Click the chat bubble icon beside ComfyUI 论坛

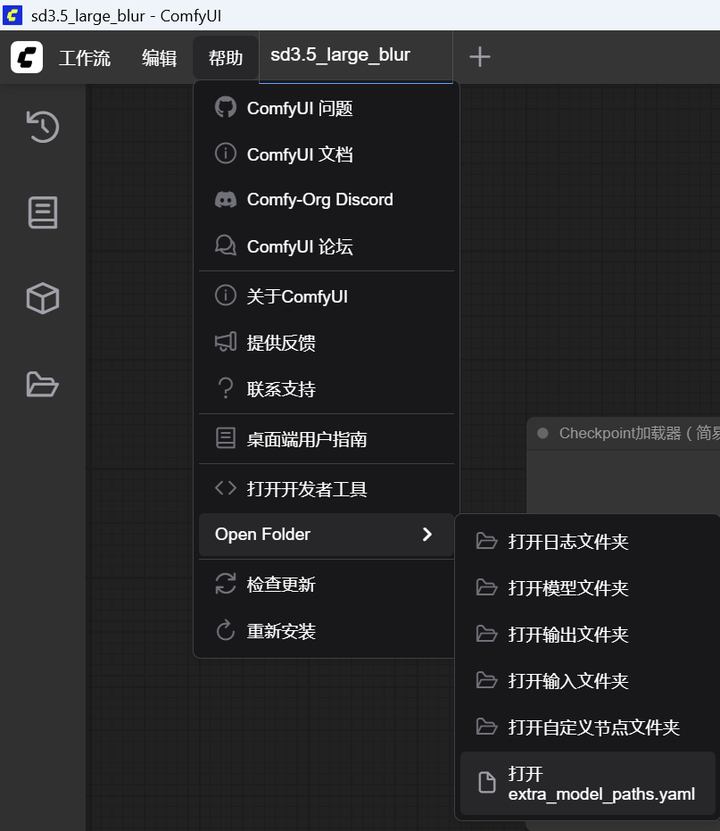click(225, 245)
